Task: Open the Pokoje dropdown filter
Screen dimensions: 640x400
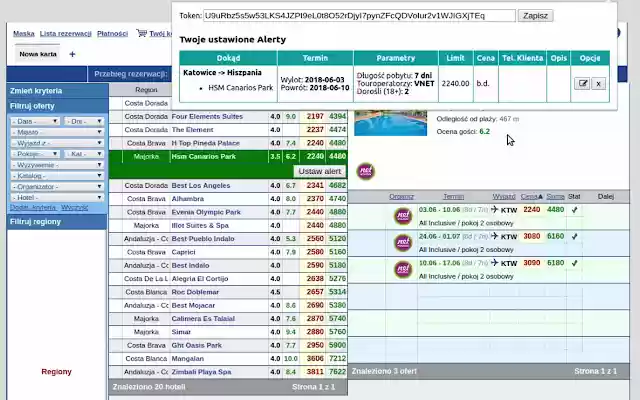Action: pyautogui.click(x=35, y=154)
